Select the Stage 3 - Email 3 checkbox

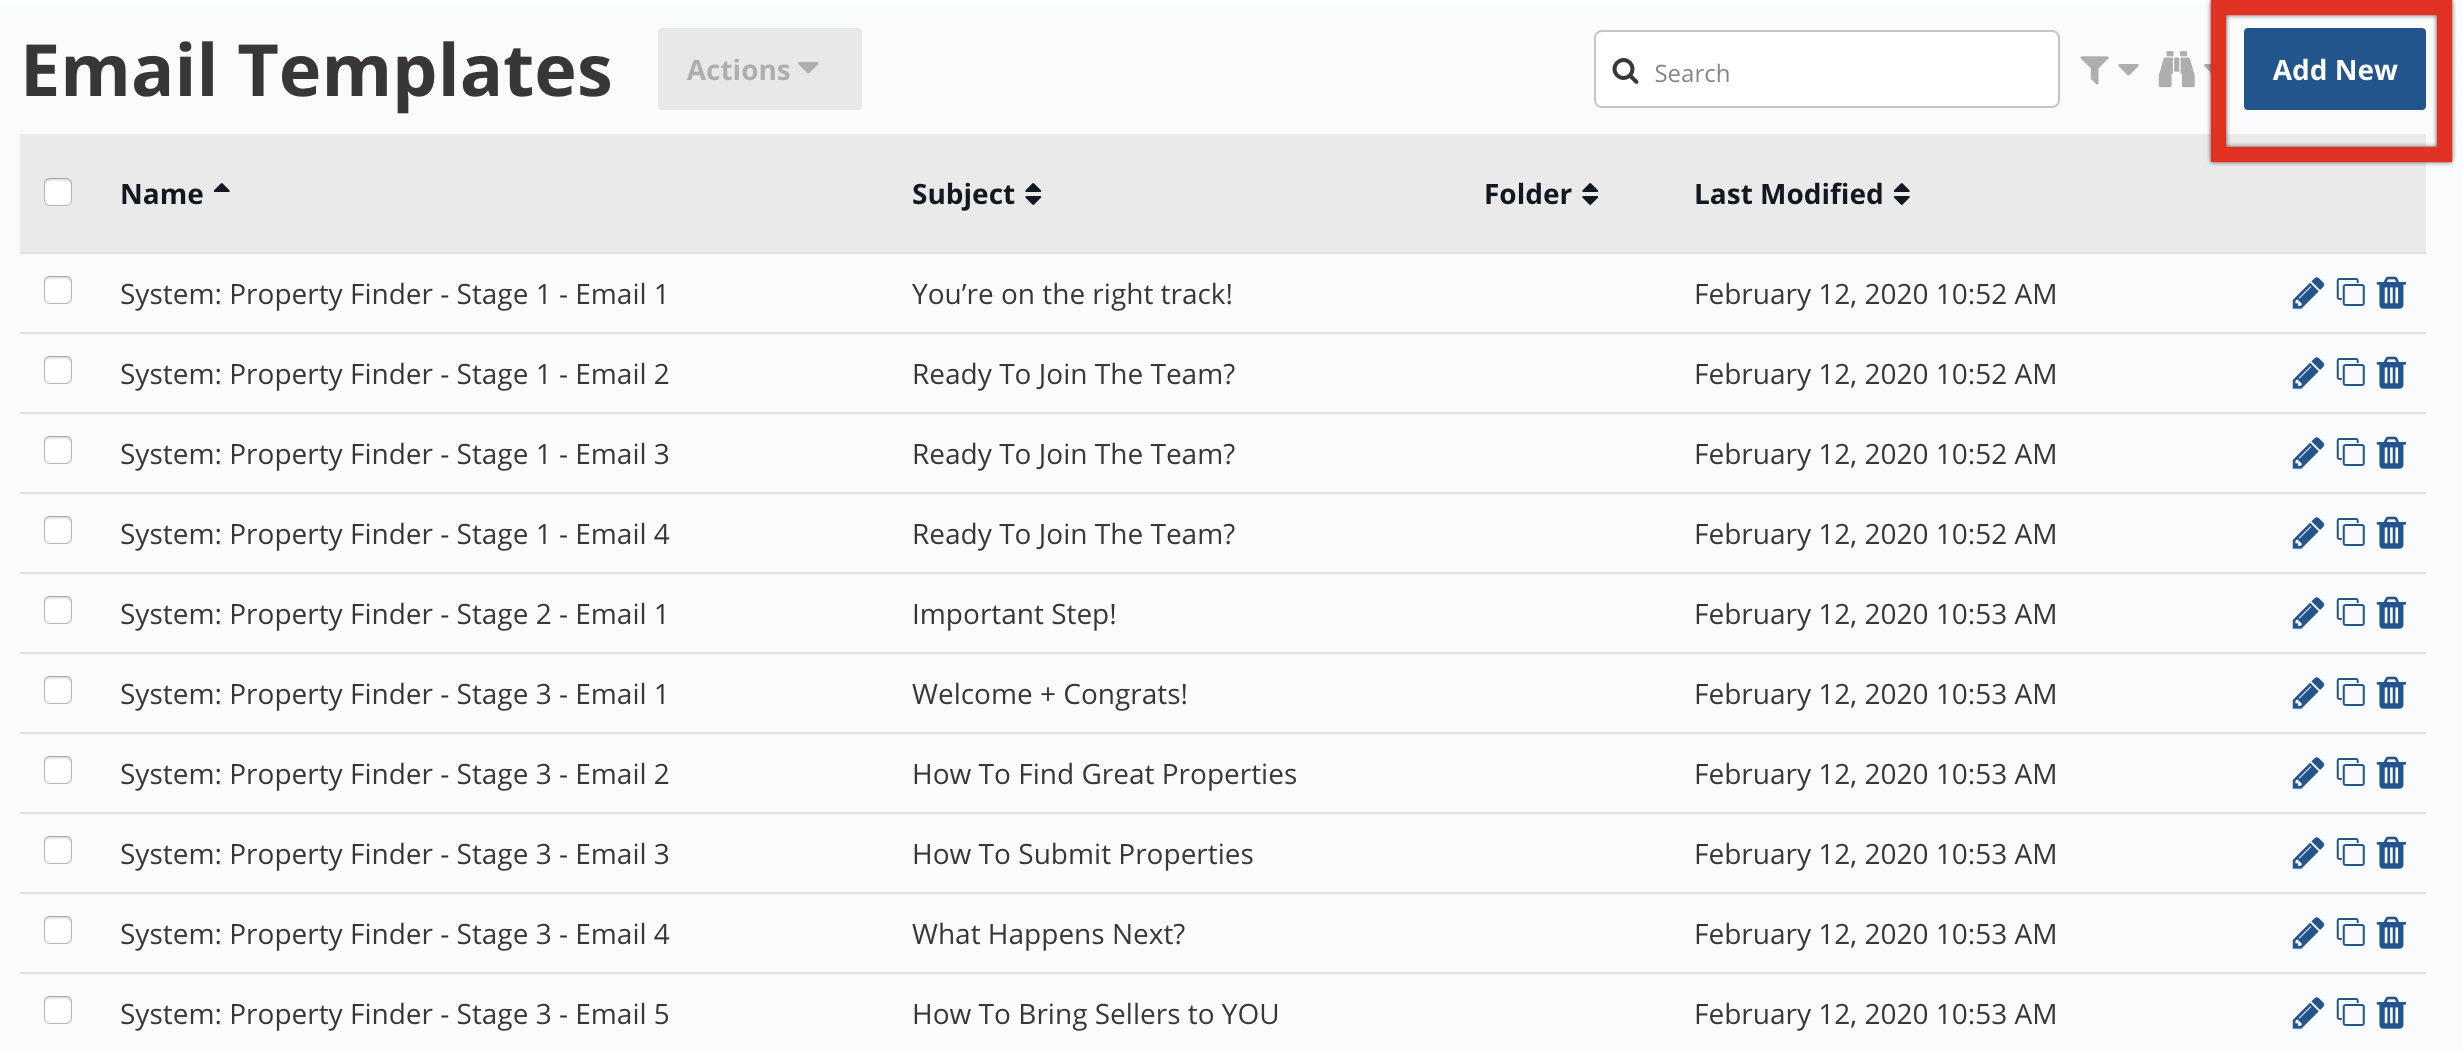pyautogui.click(x=58, y=850)
